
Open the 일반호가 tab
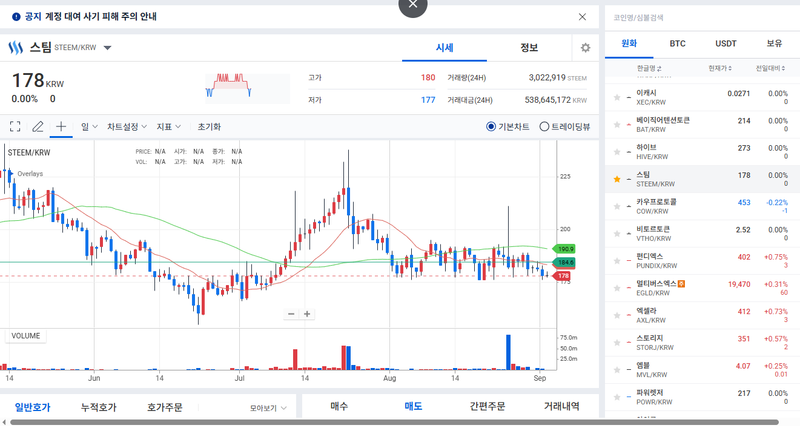32,407
